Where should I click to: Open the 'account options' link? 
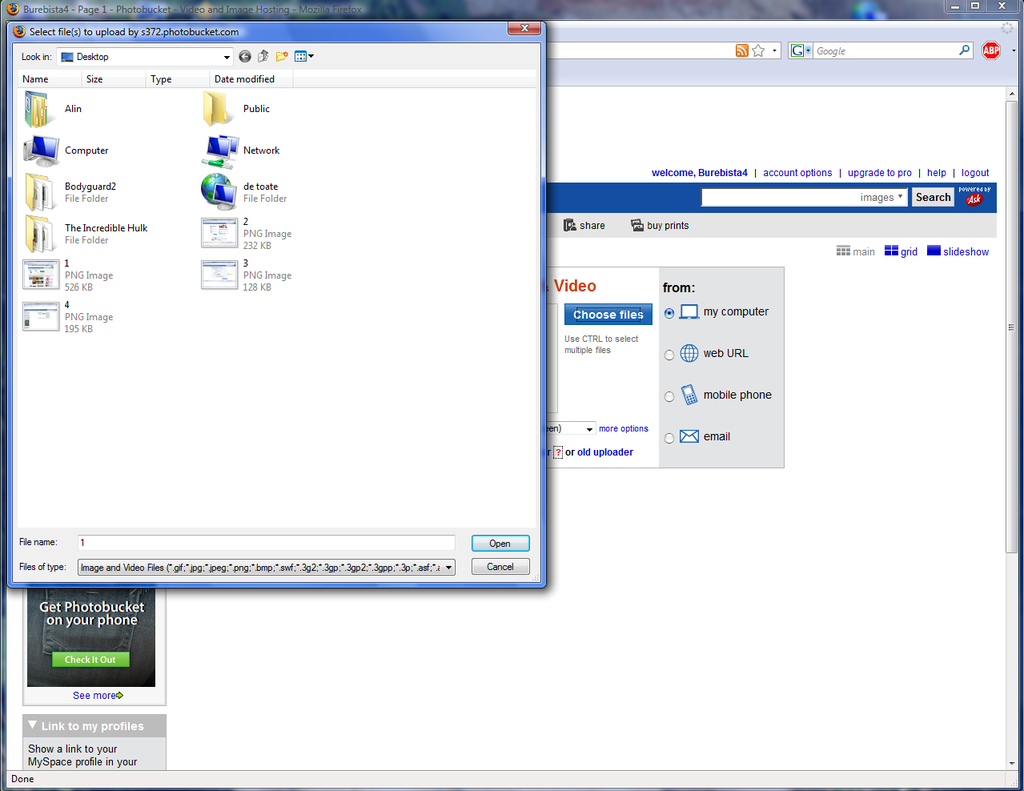(797, 172)
